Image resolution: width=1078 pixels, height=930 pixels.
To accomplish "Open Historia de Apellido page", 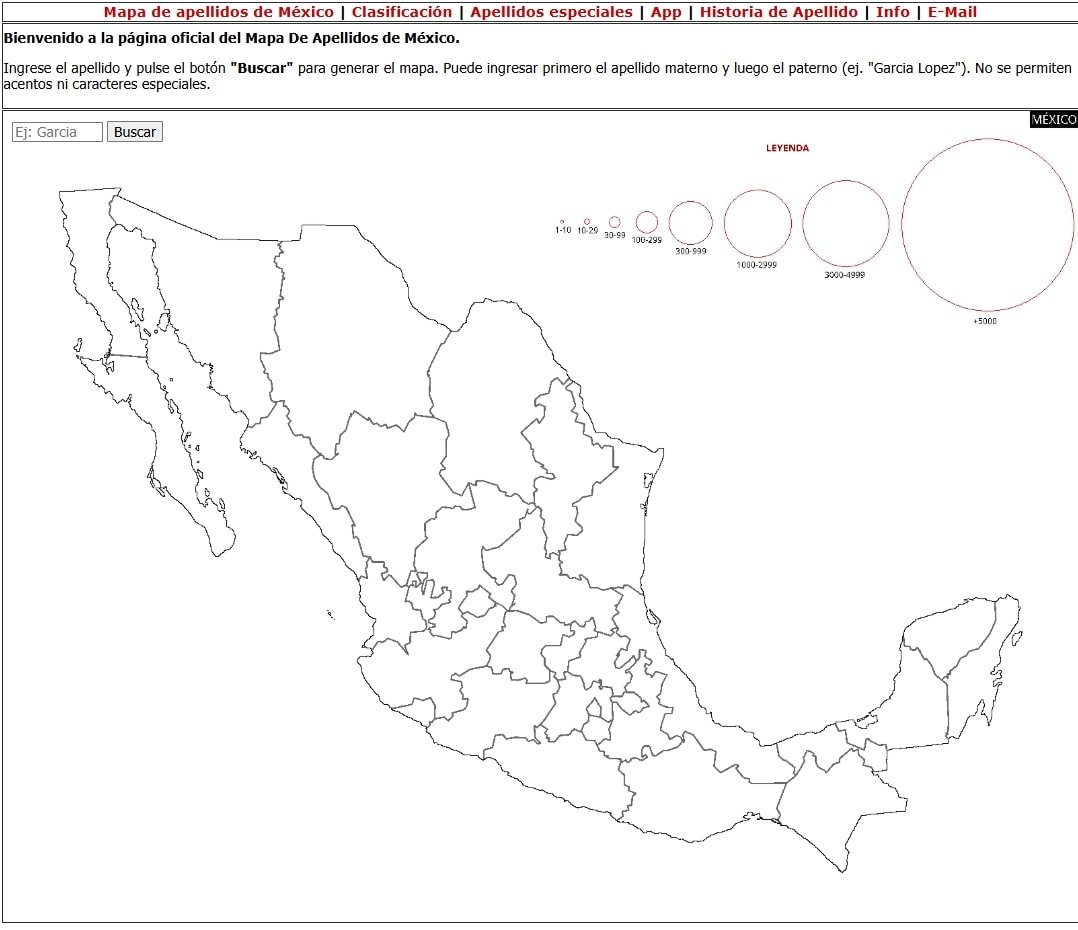I will coord(778,12).
